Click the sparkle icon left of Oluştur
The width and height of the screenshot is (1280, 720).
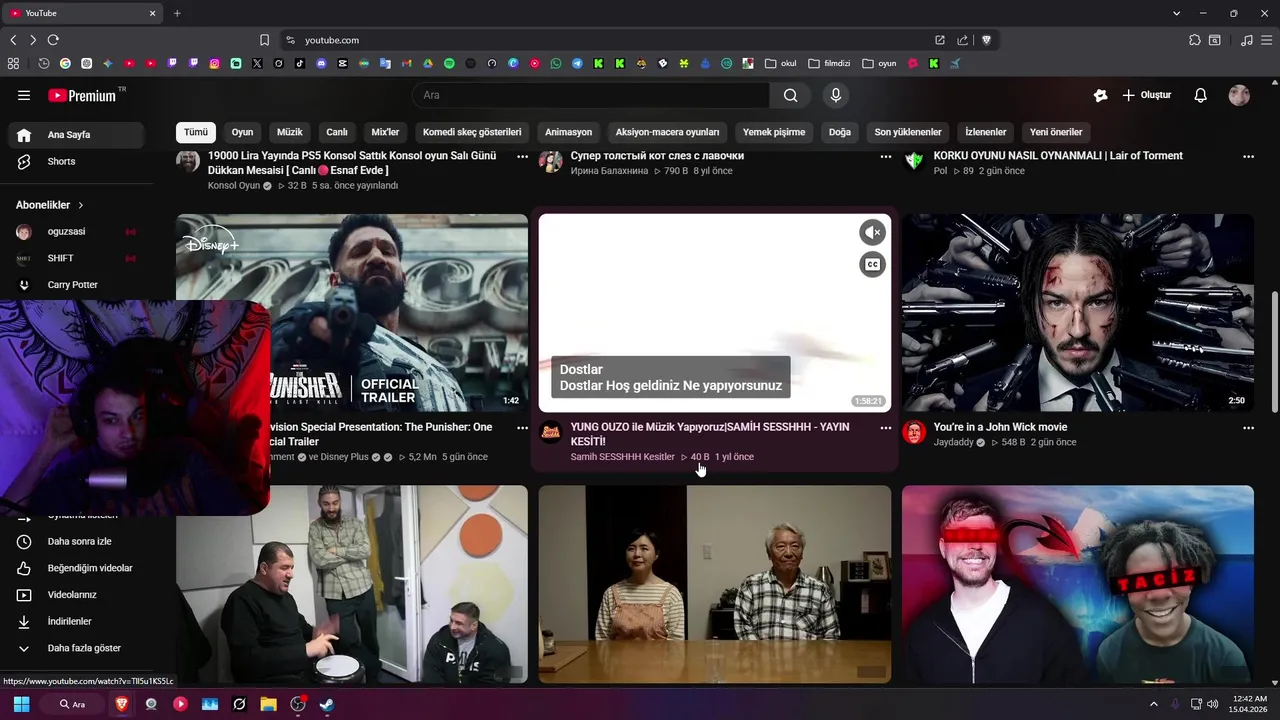tap(1100, 95)
